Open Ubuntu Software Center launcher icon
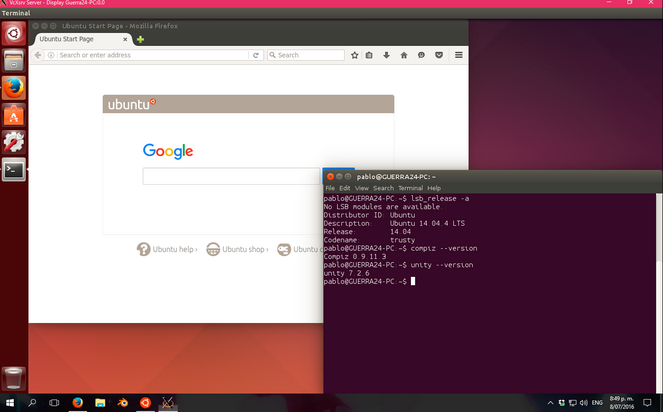The image size is (663, 413). tap(14, 115)
